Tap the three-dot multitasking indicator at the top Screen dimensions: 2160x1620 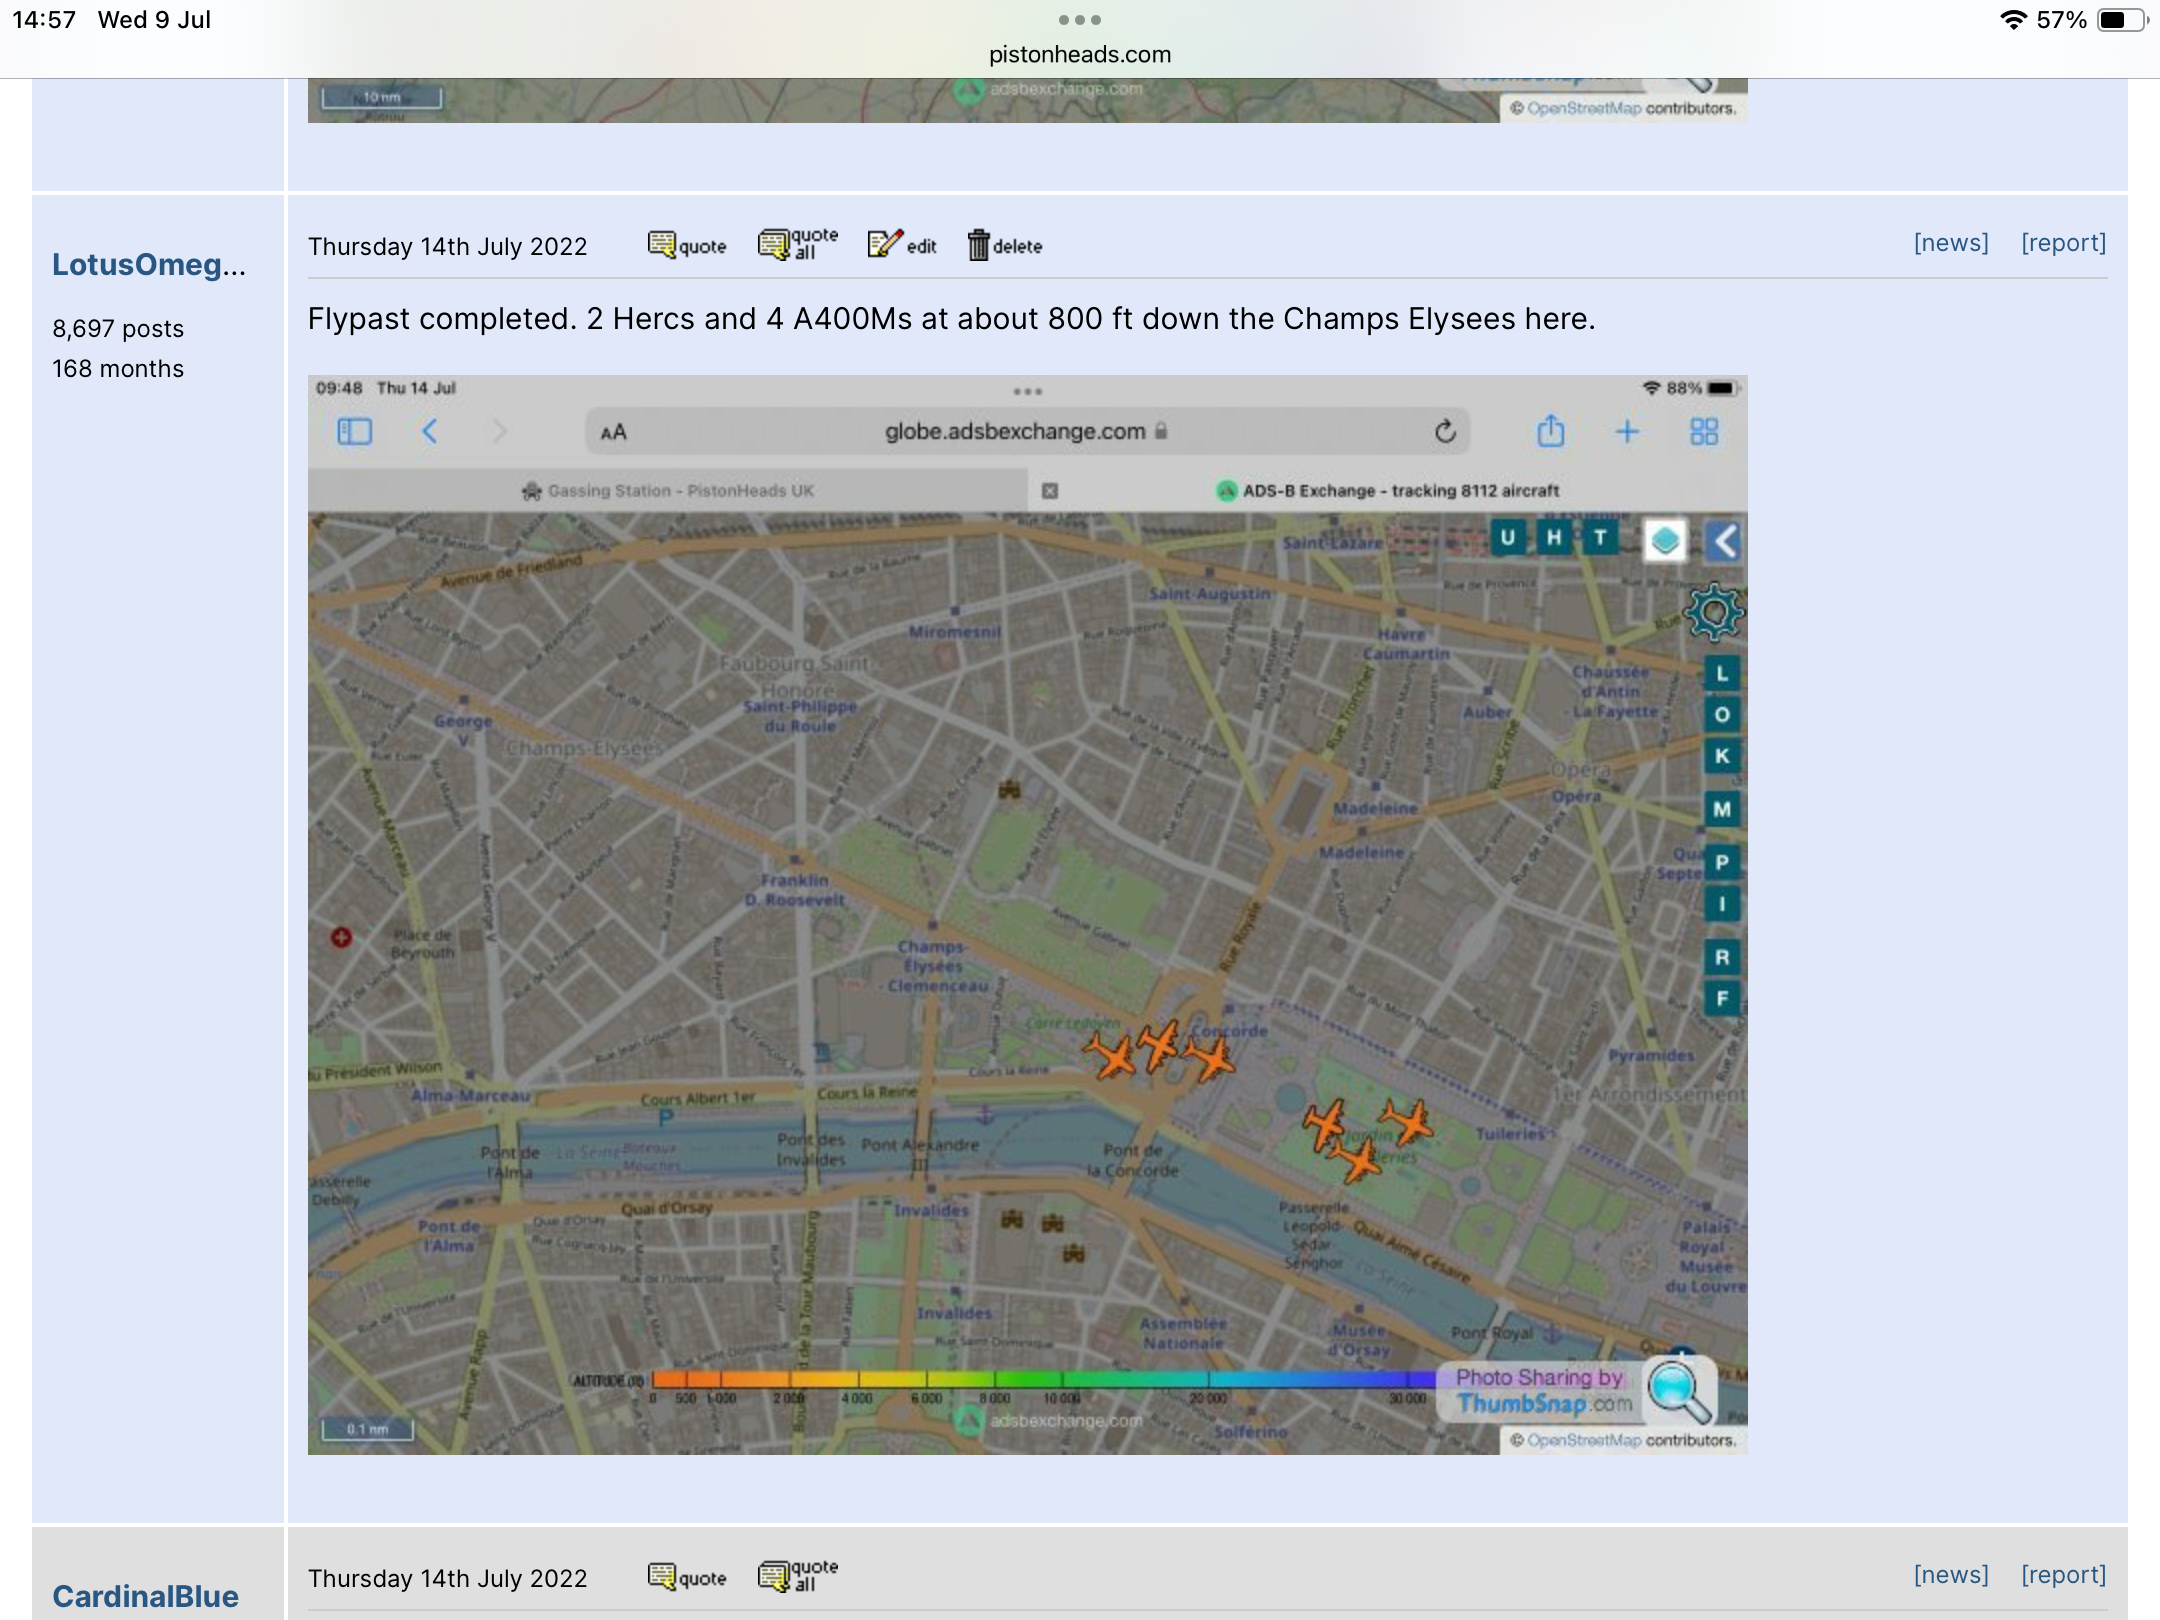(x=1080, y=20)
